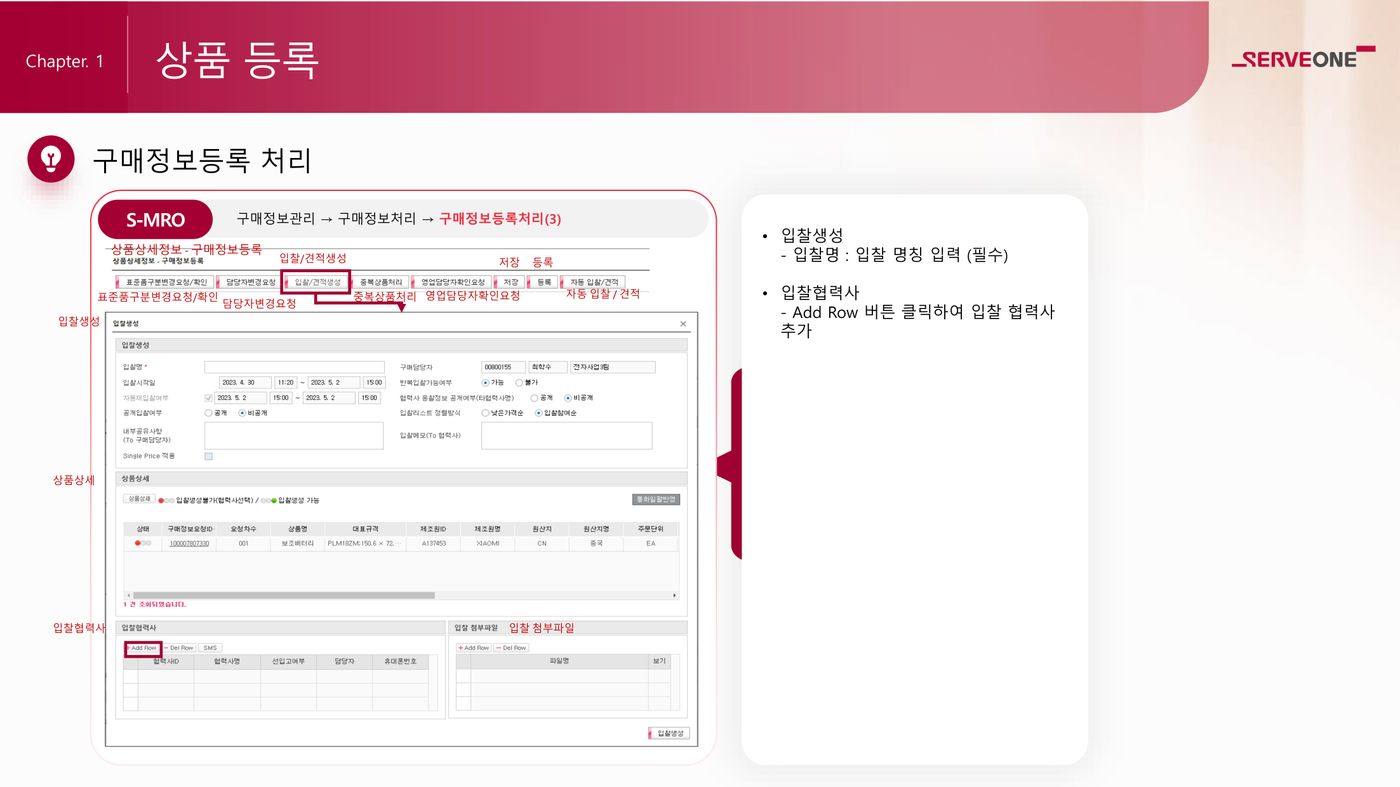
Task: Click the 중복상품처리 tab button
Action: (x=381, y=283)
